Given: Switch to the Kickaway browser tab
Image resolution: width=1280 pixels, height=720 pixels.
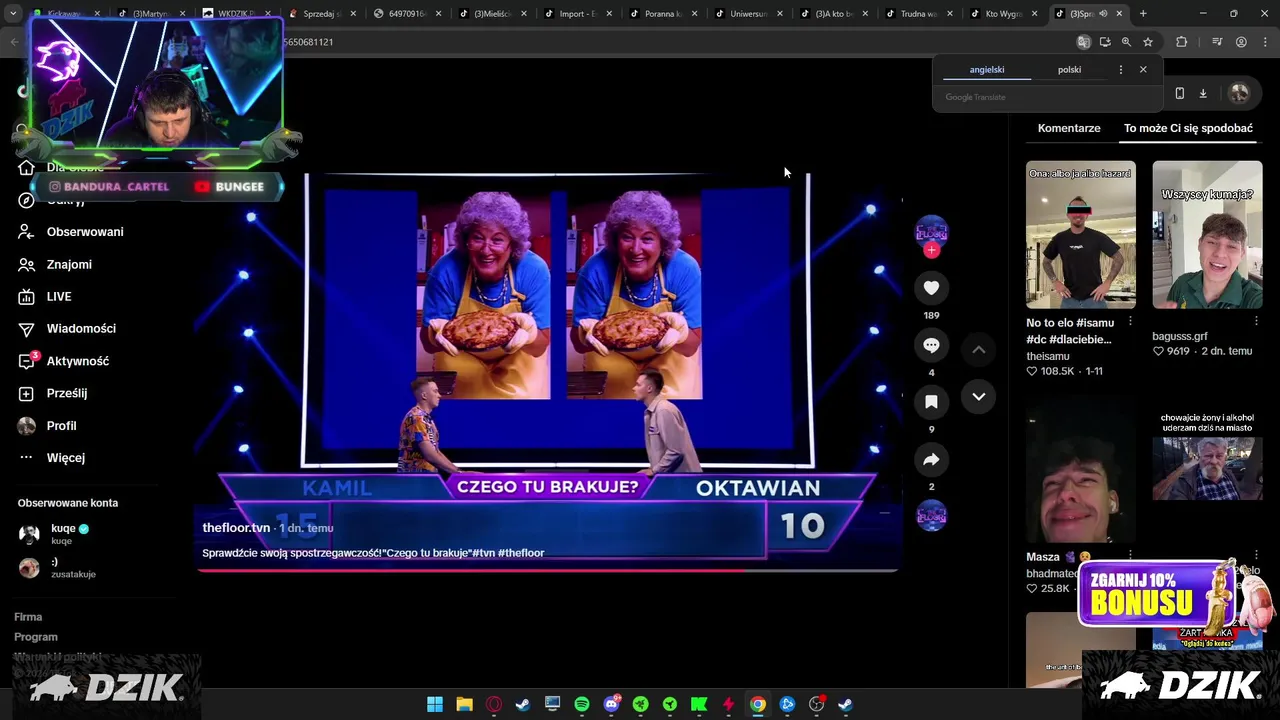Looking at the screenshot, I should [64, 14].
